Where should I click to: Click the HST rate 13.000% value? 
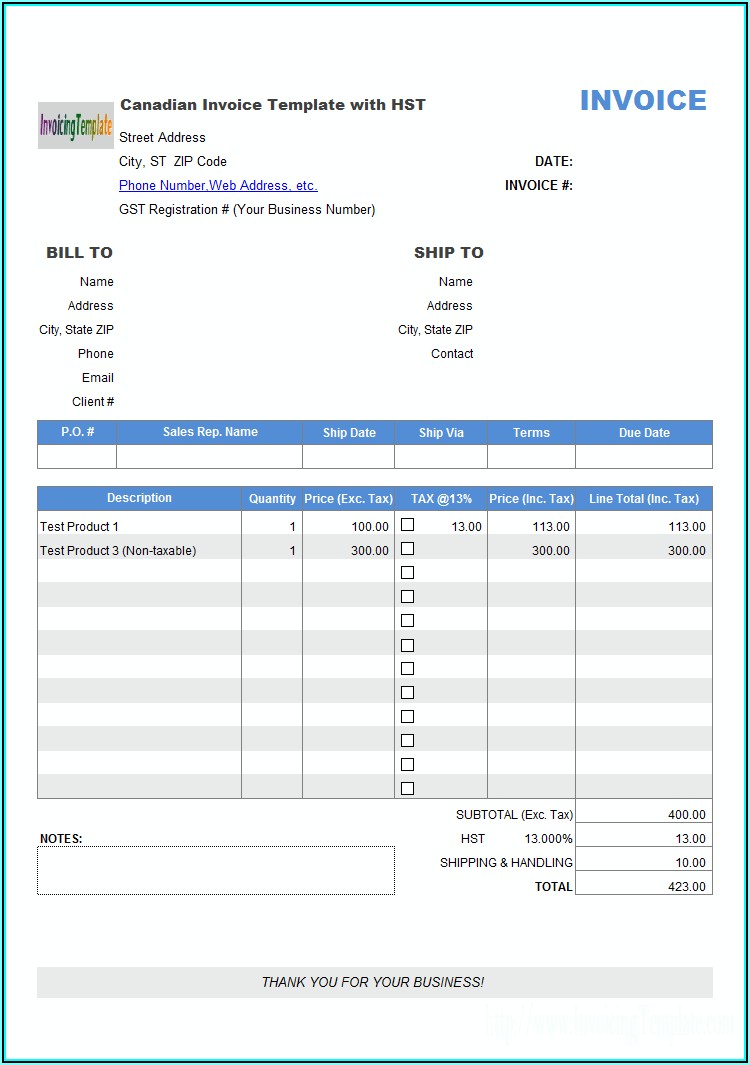tap(548, 839)
